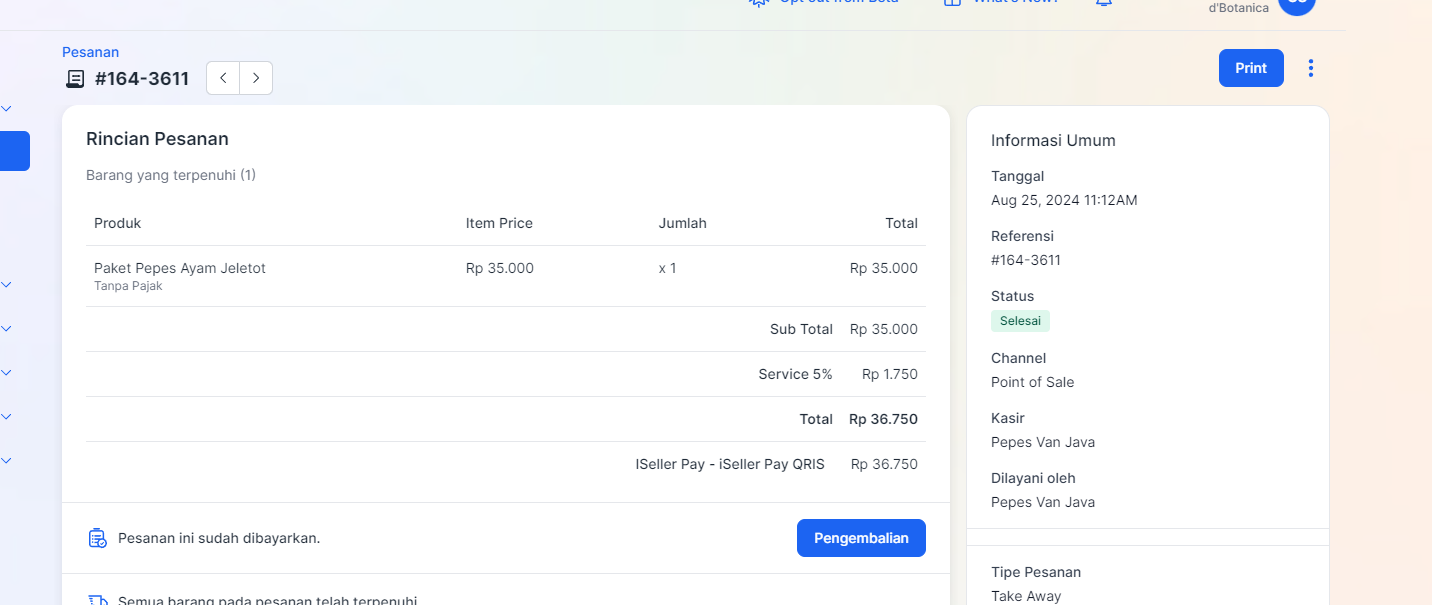The width and height of the screenshot is (1432, 605).
Task: Click the Rincian Pesanan heading
Action: pyautogui.click(x=157, y=139)
